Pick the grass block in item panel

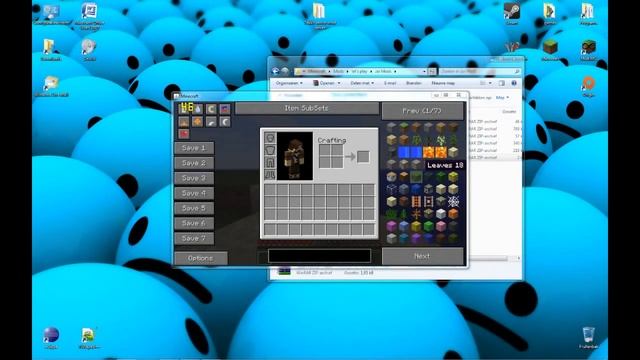point(404,127)
